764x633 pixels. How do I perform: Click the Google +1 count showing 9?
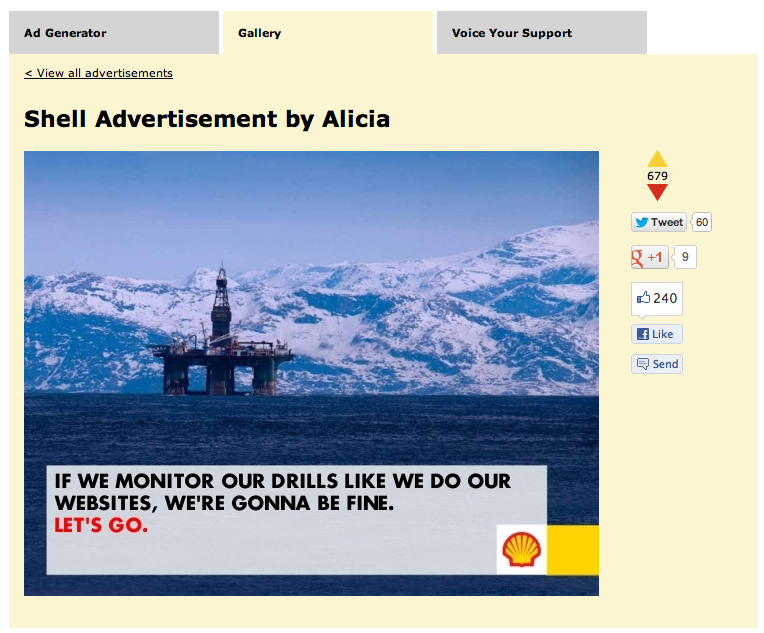tap(685, 257)
